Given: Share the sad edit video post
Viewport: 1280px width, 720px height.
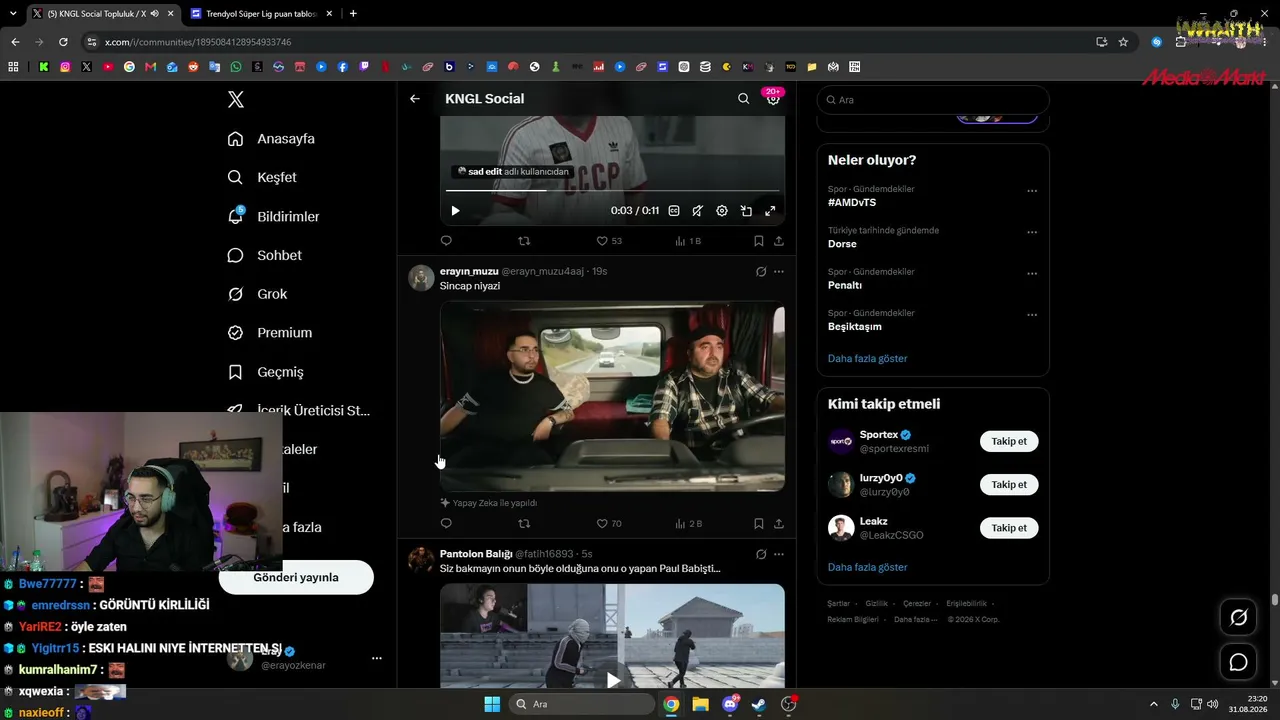Looking at the screenshot, I should [779, 241].
